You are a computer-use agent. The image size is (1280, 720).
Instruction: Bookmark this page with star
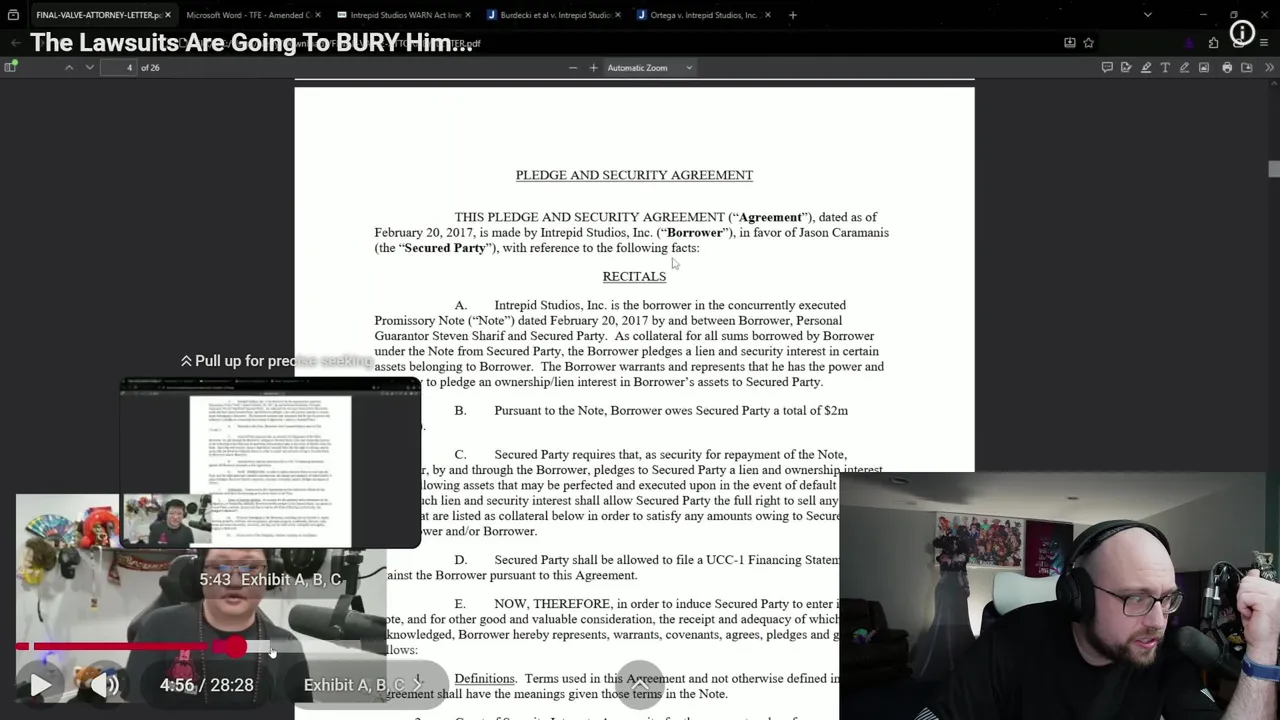[x=1089, y=43]
